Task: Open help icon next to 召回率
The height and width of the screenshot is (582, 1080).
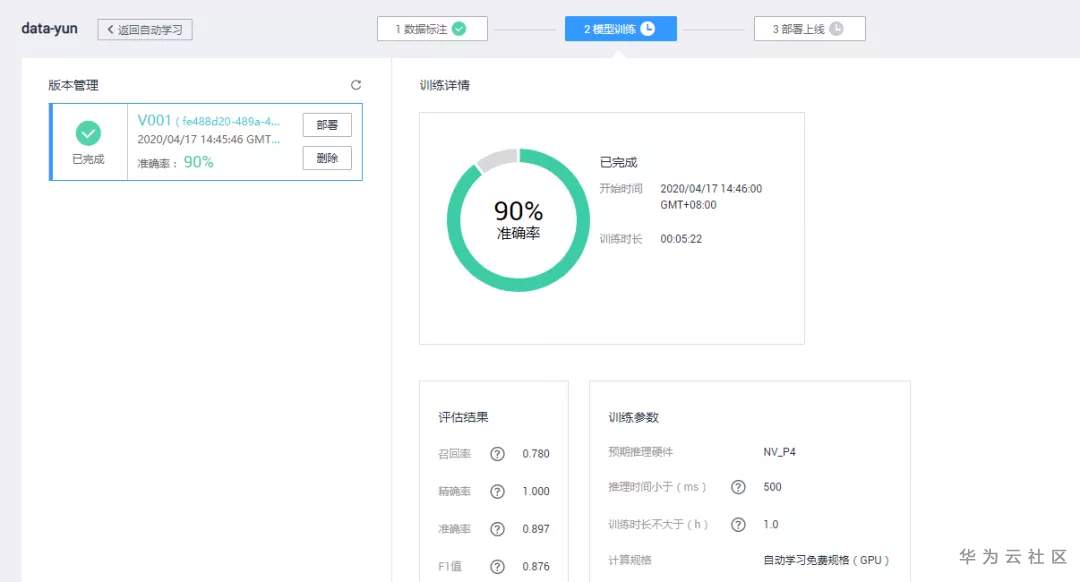Action: click(497, 454)
